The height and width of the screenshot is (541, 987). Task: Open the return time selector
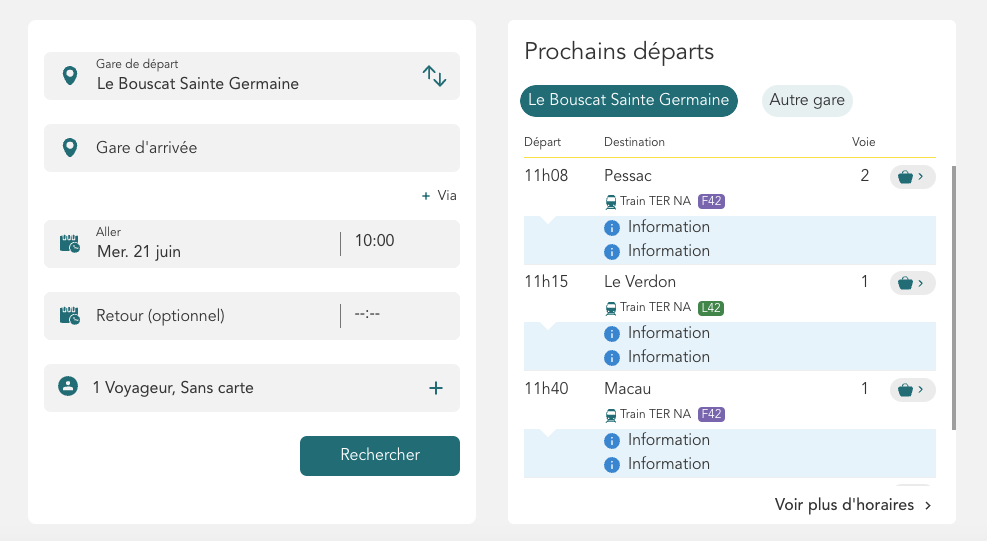pos(367,313)
